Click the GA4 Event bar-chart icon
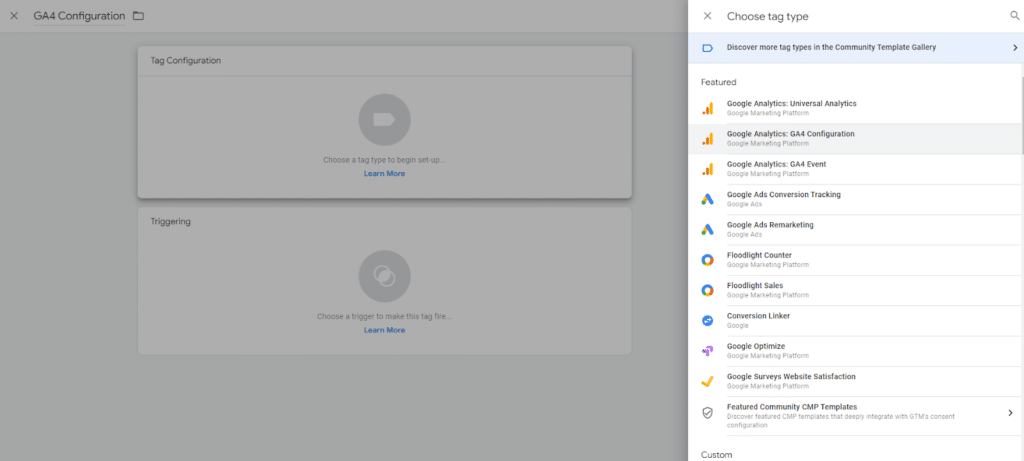 [x=707, y=169]
